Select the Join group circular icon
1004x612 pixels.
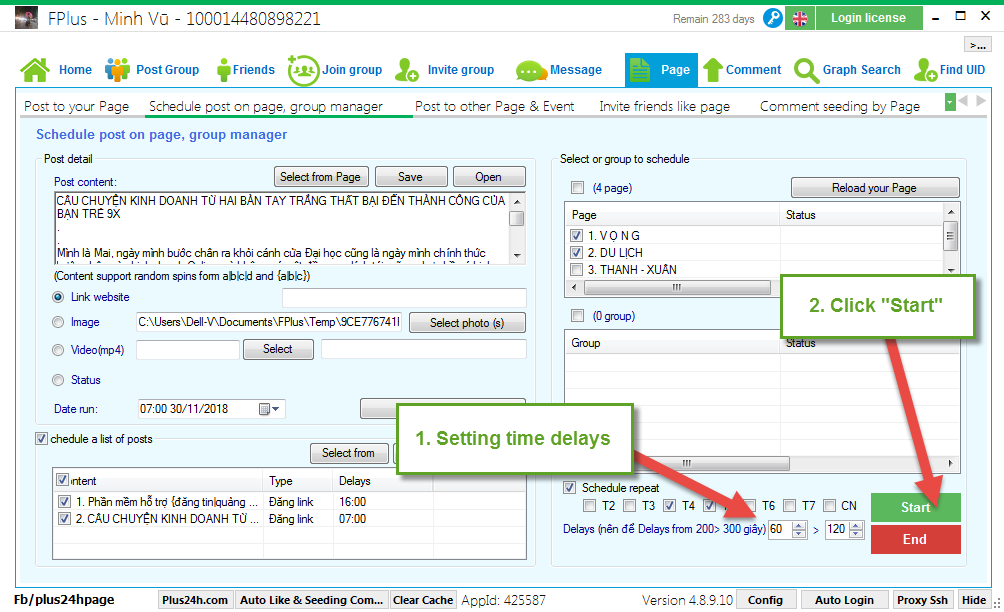(x=303, y=70)
